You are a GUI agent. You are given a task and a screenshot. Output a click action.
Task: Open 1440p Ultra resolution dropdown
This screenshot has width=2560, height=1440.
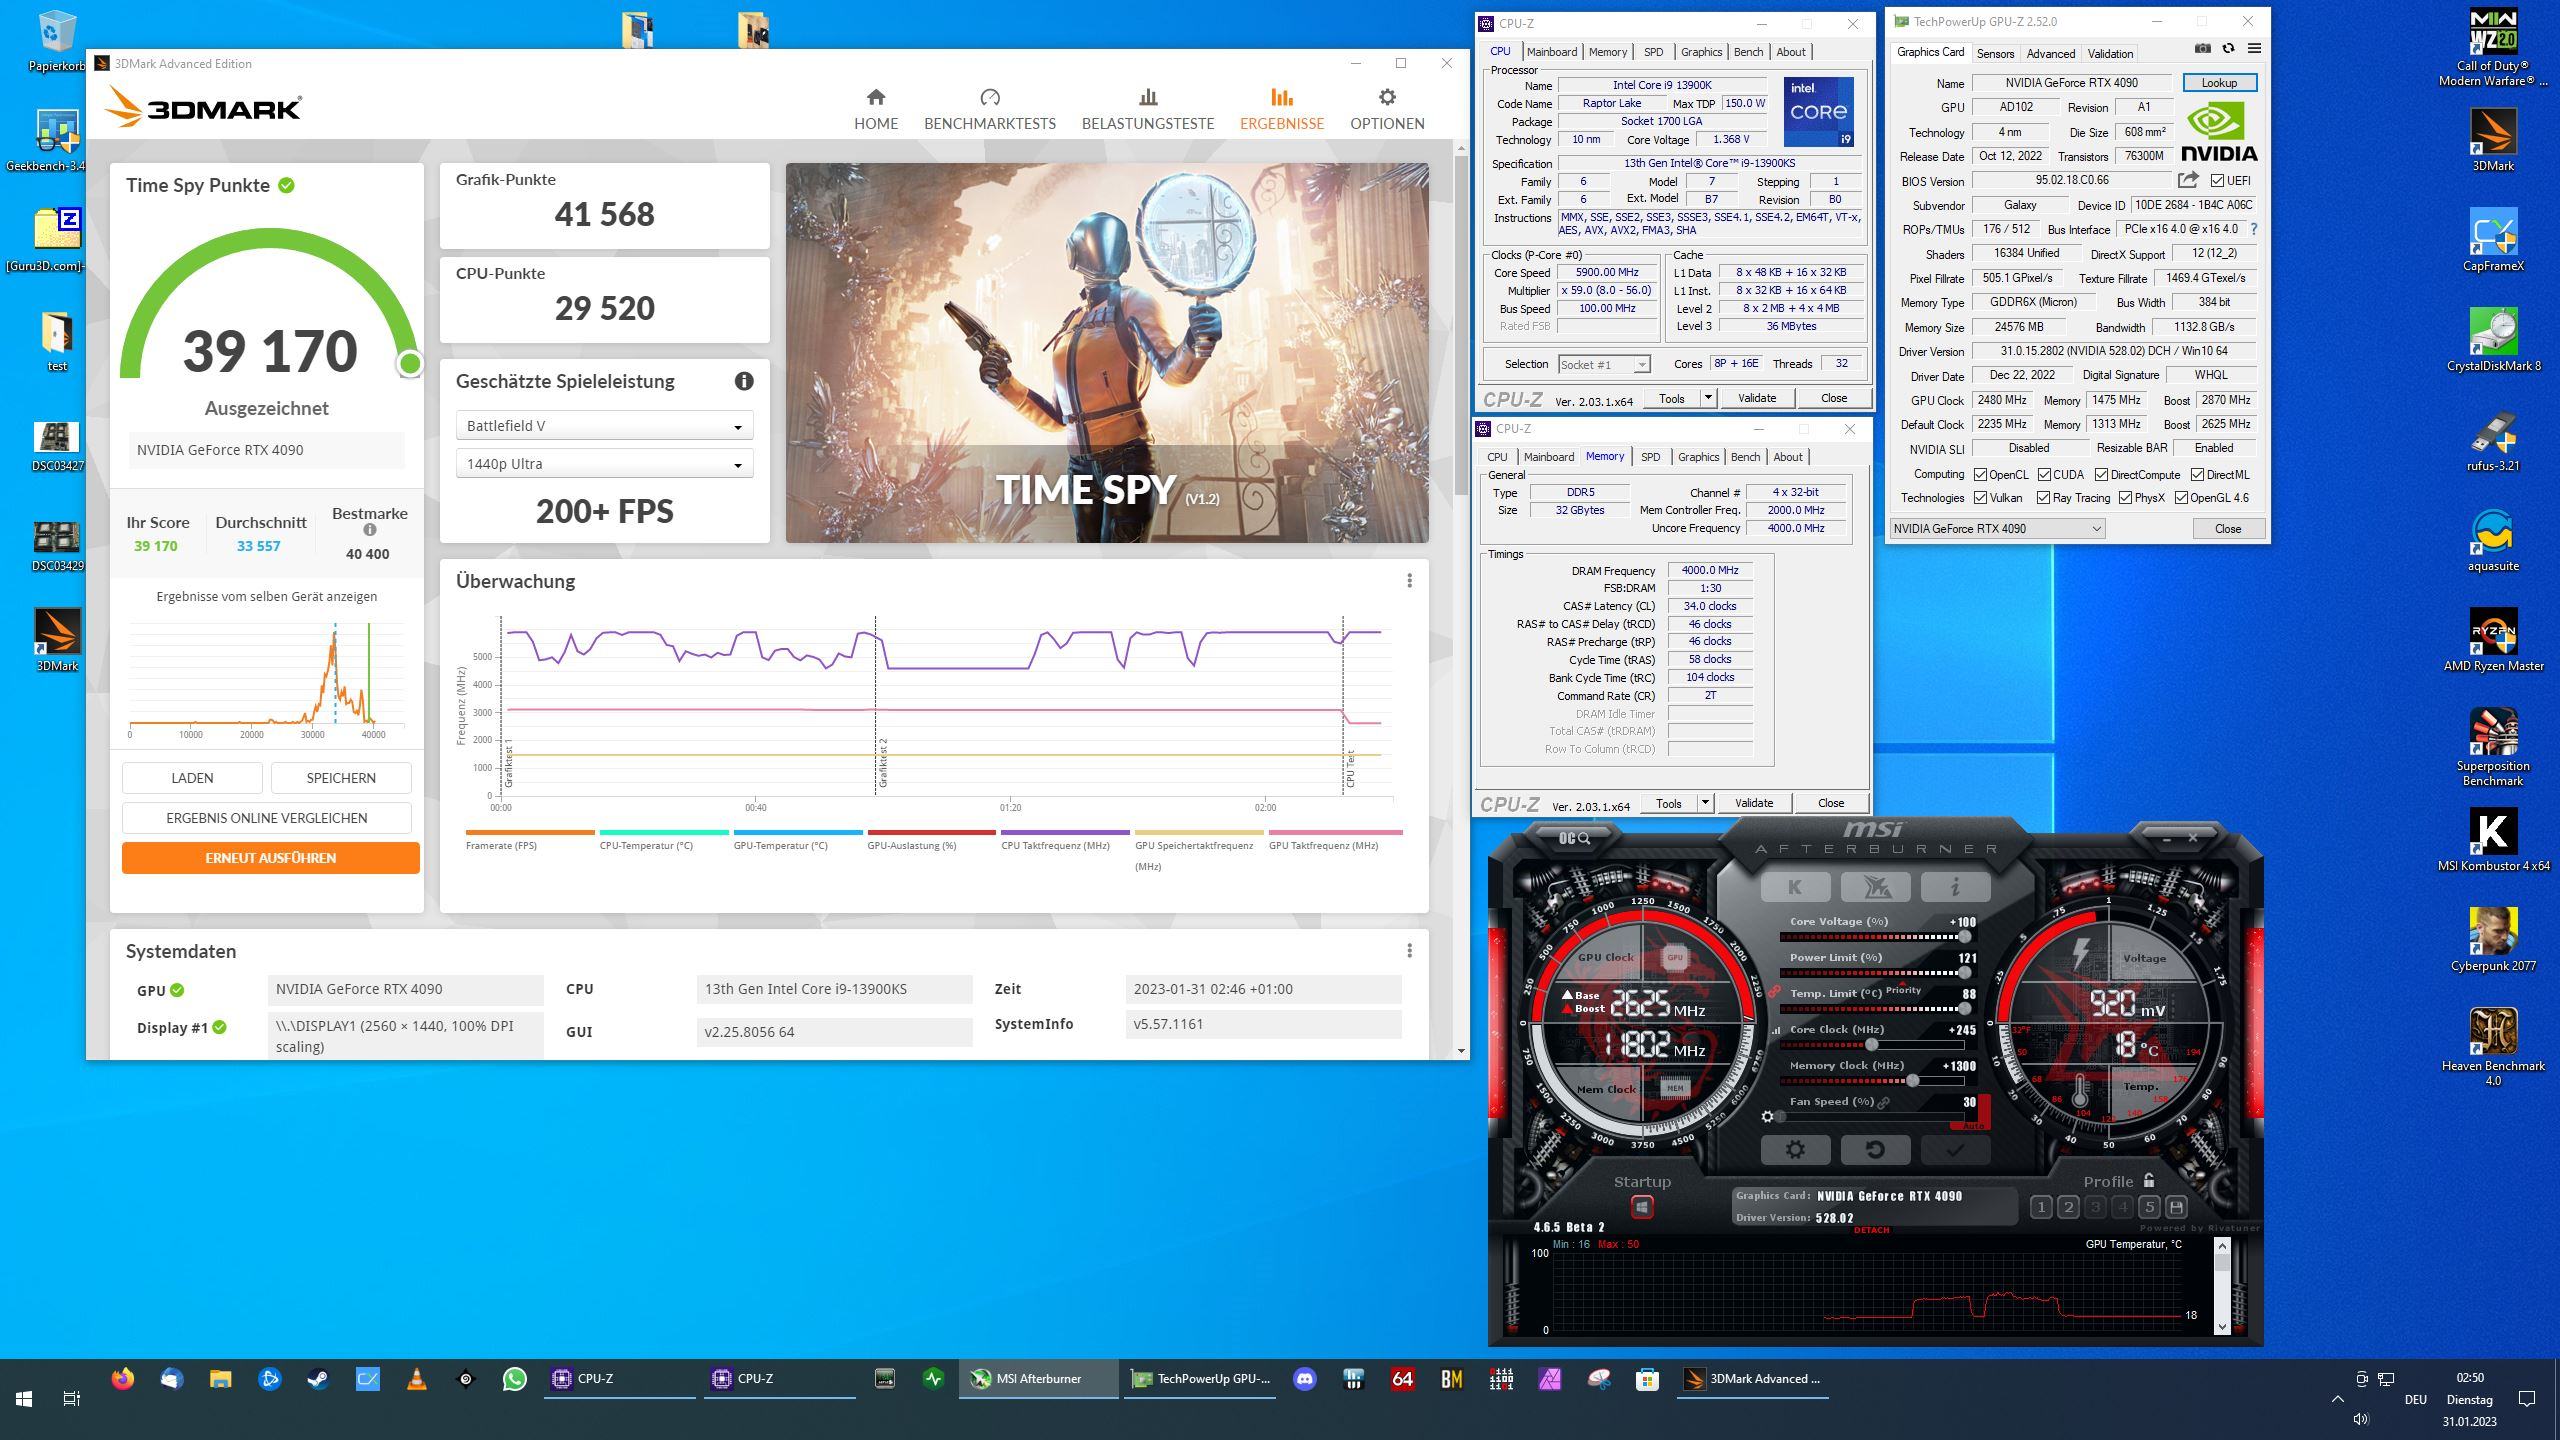point(604,464)
